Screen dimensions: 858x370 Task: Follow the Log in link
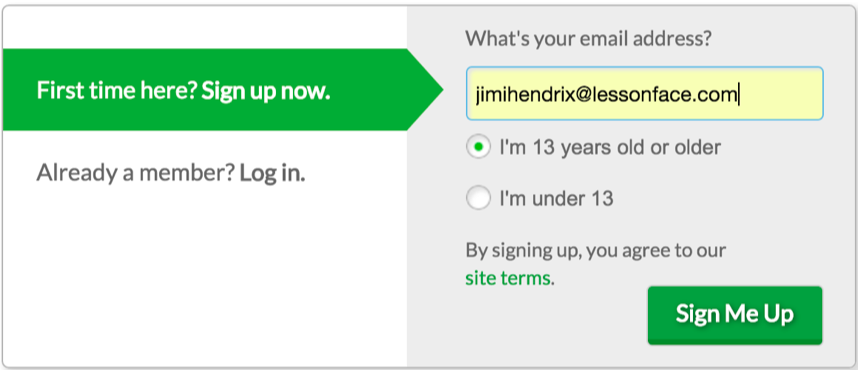[272, 173]
